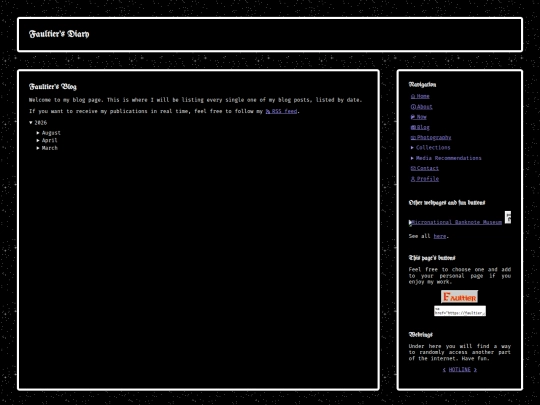
Task: Open the Contact page link
Action: (x=425, y=168)
